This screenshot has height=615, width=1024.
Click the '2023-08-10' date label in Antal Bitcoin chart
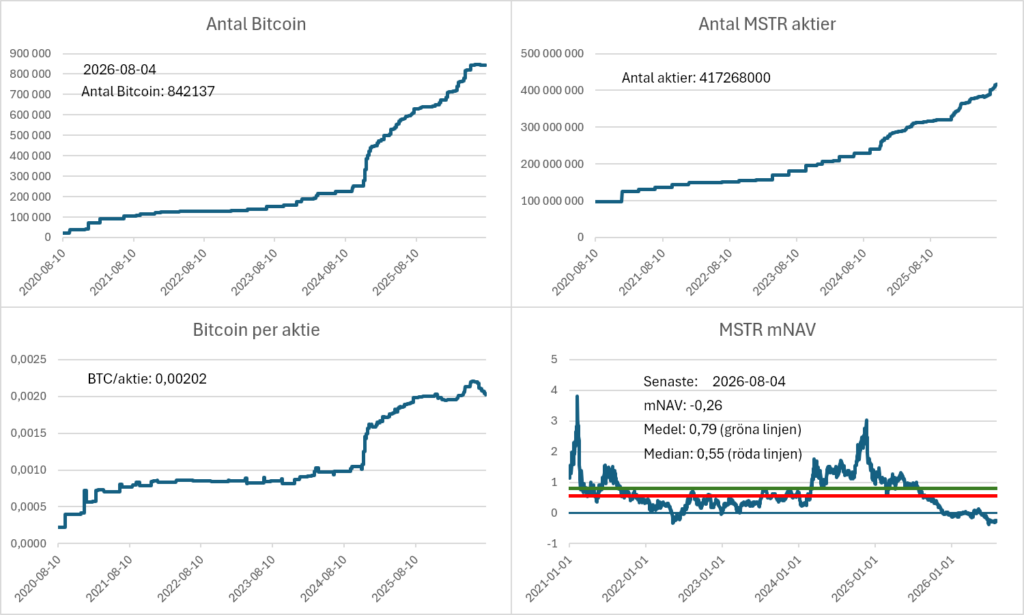pyautogui.click(x=255, y=272)
